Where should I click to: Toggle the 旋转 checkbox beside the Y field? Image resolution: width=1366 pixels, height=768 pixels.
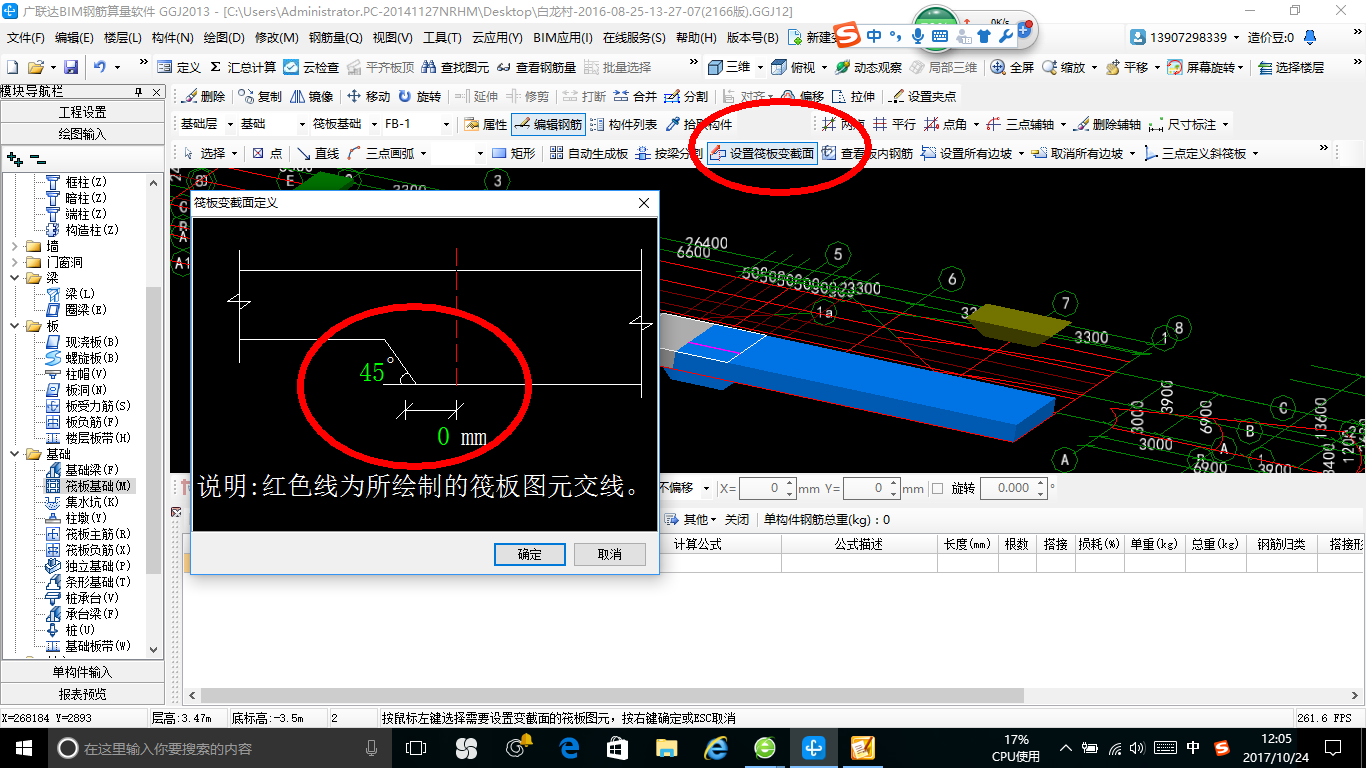point(937,488)
